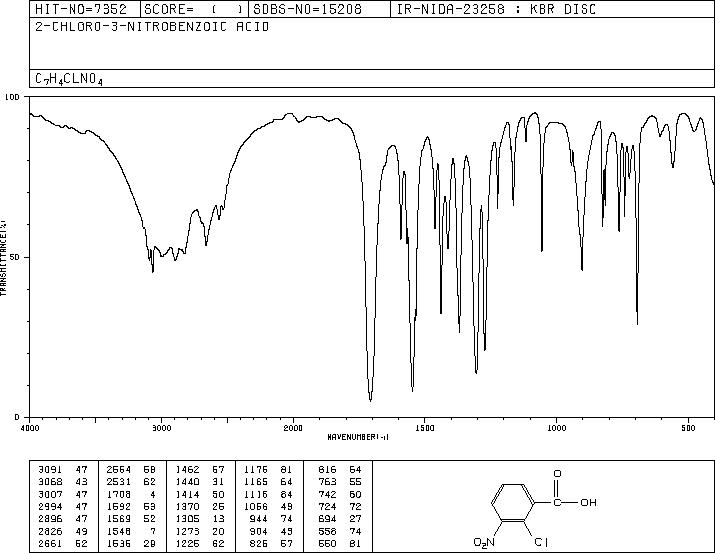Click peak table wavenumber '3091'

[x=50, y=470]
